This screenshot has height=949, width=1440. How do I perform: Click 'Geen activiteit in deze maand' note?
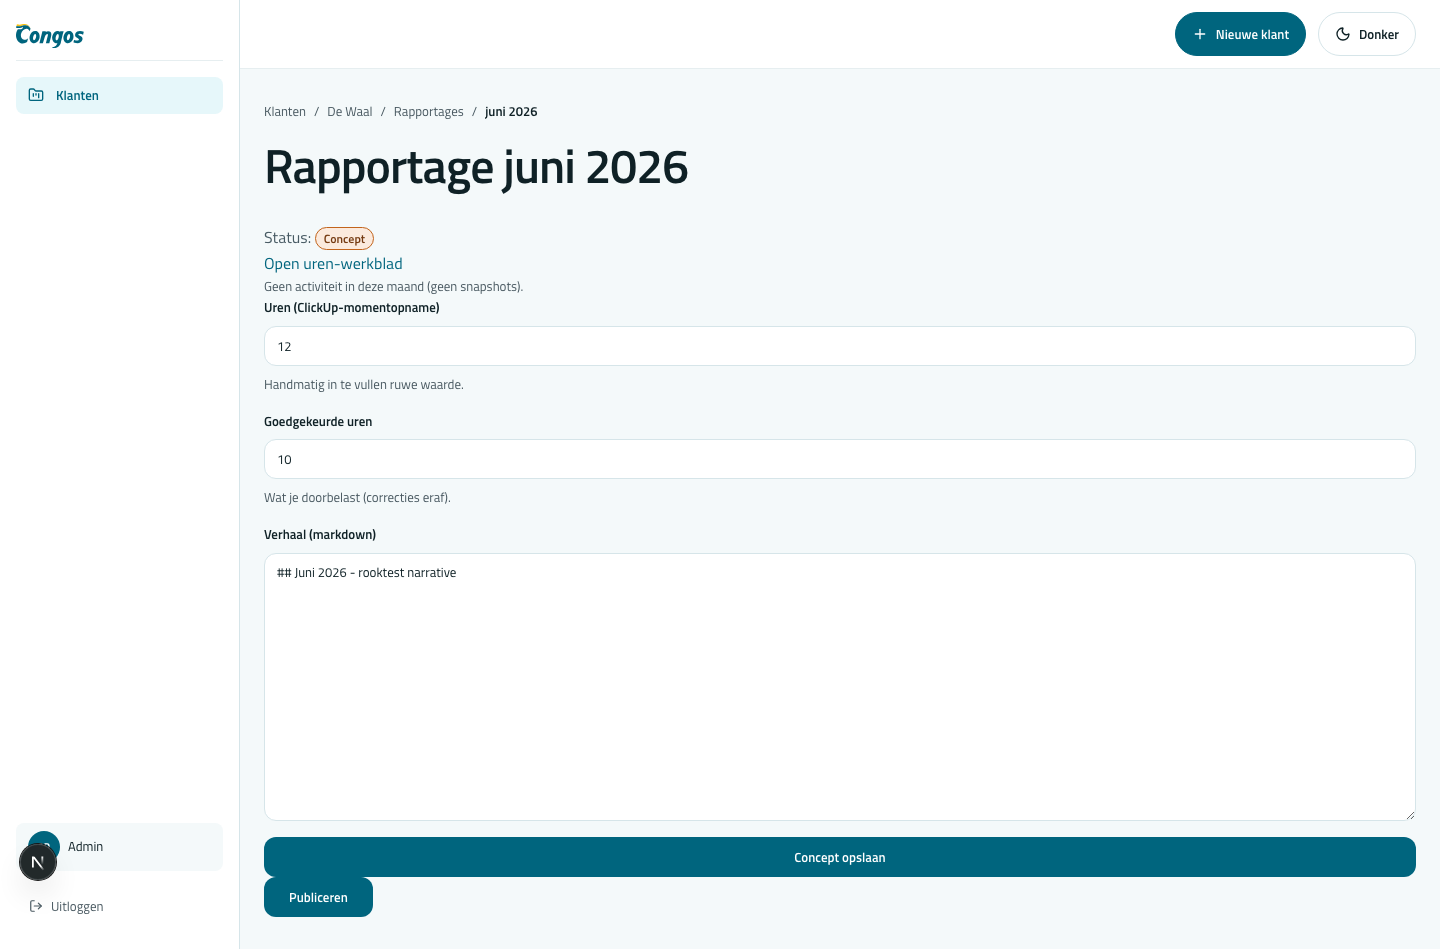point(393,287)
